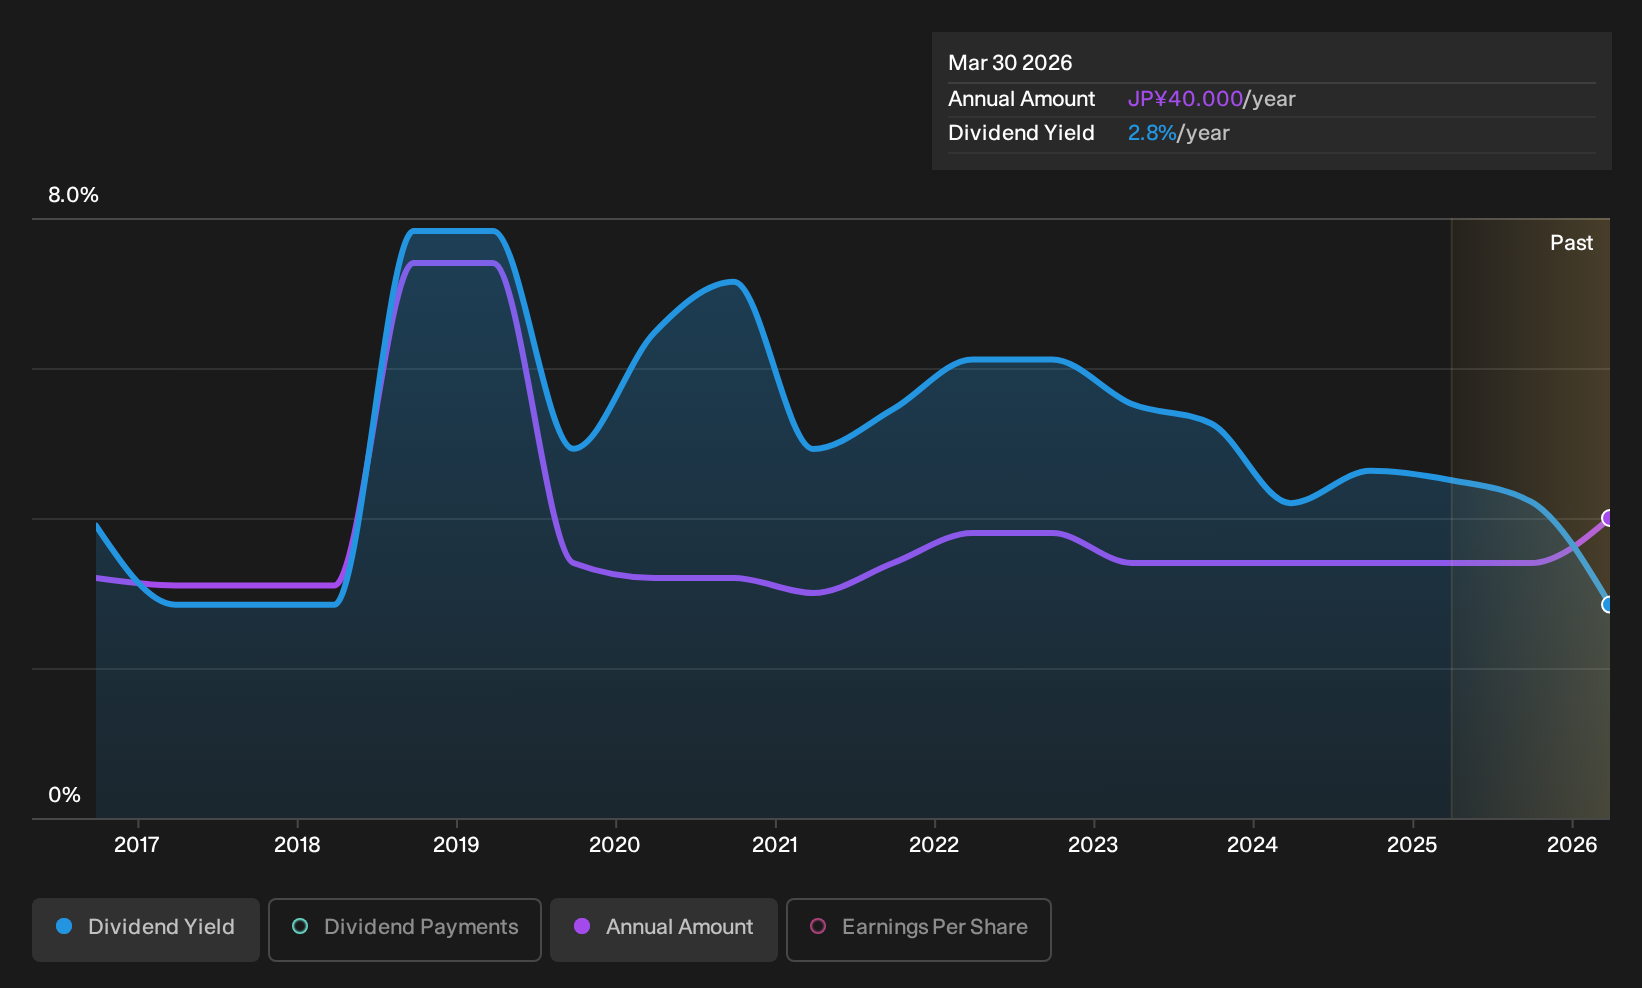Click the Past forecast region label
The image size is (1642, 988).
1571,243
